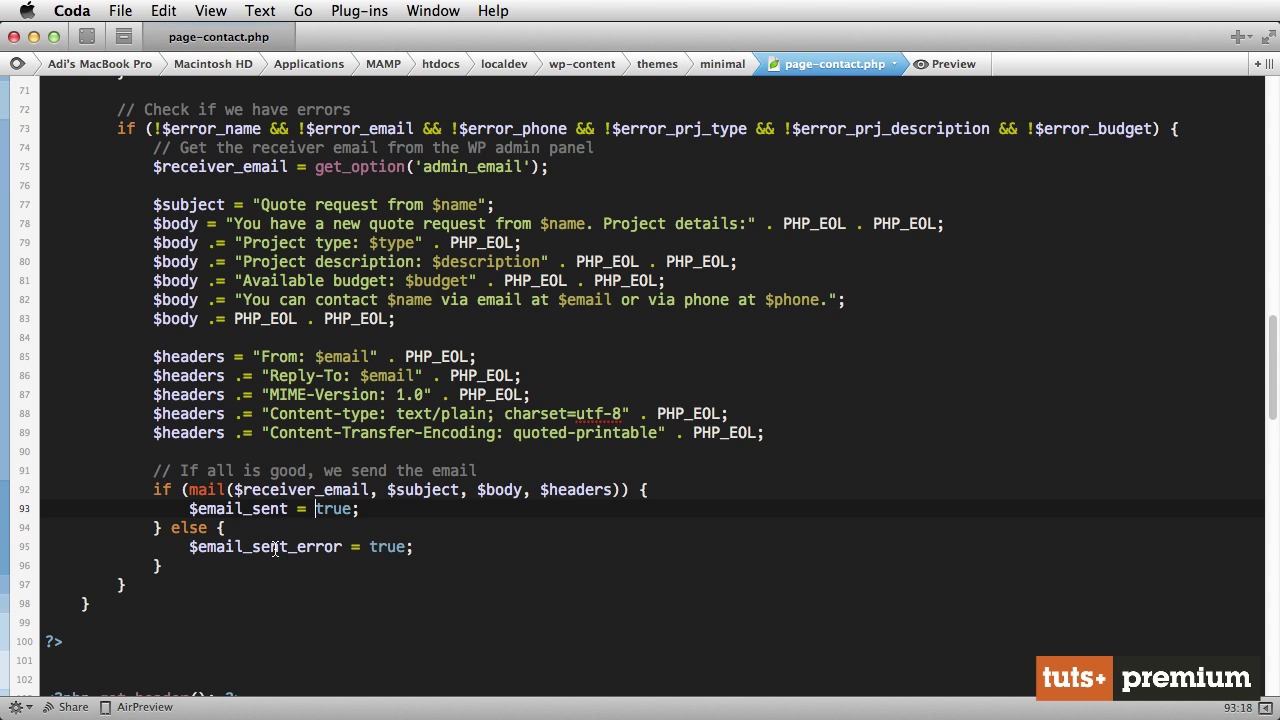Click '$email_sent_error' on line 95
This screenshot has height=720, width=1280.
(266, 547)
